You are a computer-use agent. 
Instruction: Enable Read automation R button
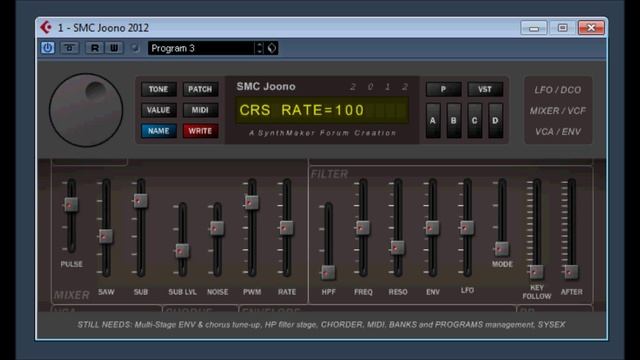(94, 48)
